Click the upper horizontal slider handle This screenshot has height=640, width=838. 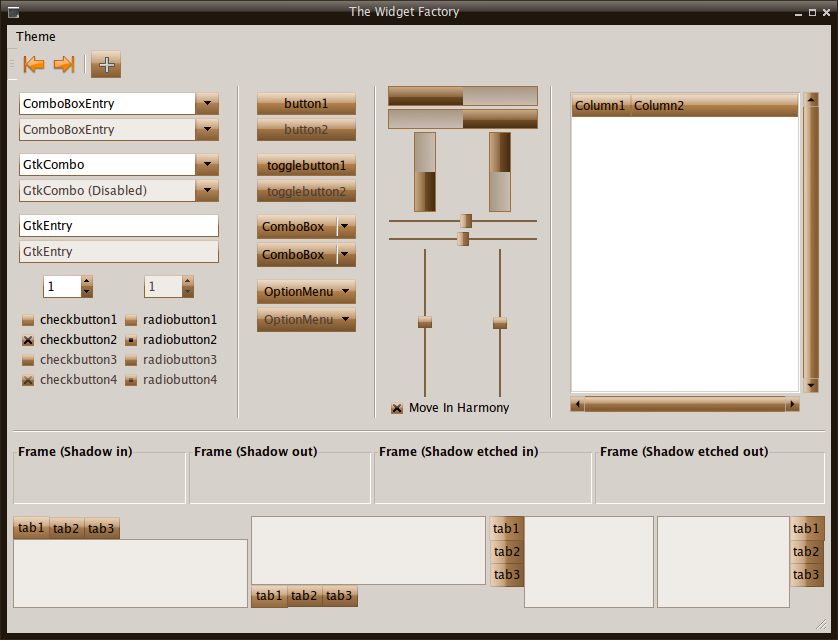click(466, 221)
